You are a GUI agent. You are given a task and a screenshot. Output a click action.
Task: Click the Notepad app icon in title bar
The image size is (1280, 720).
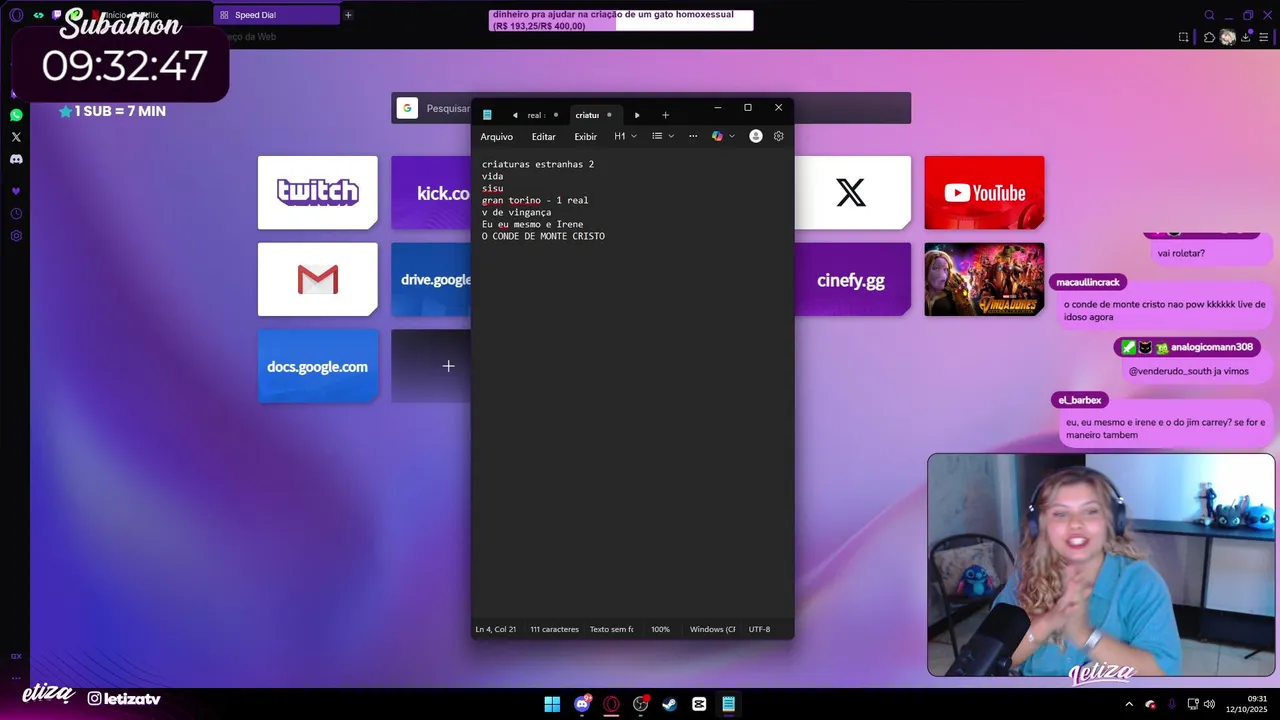(x=487, y=115)
